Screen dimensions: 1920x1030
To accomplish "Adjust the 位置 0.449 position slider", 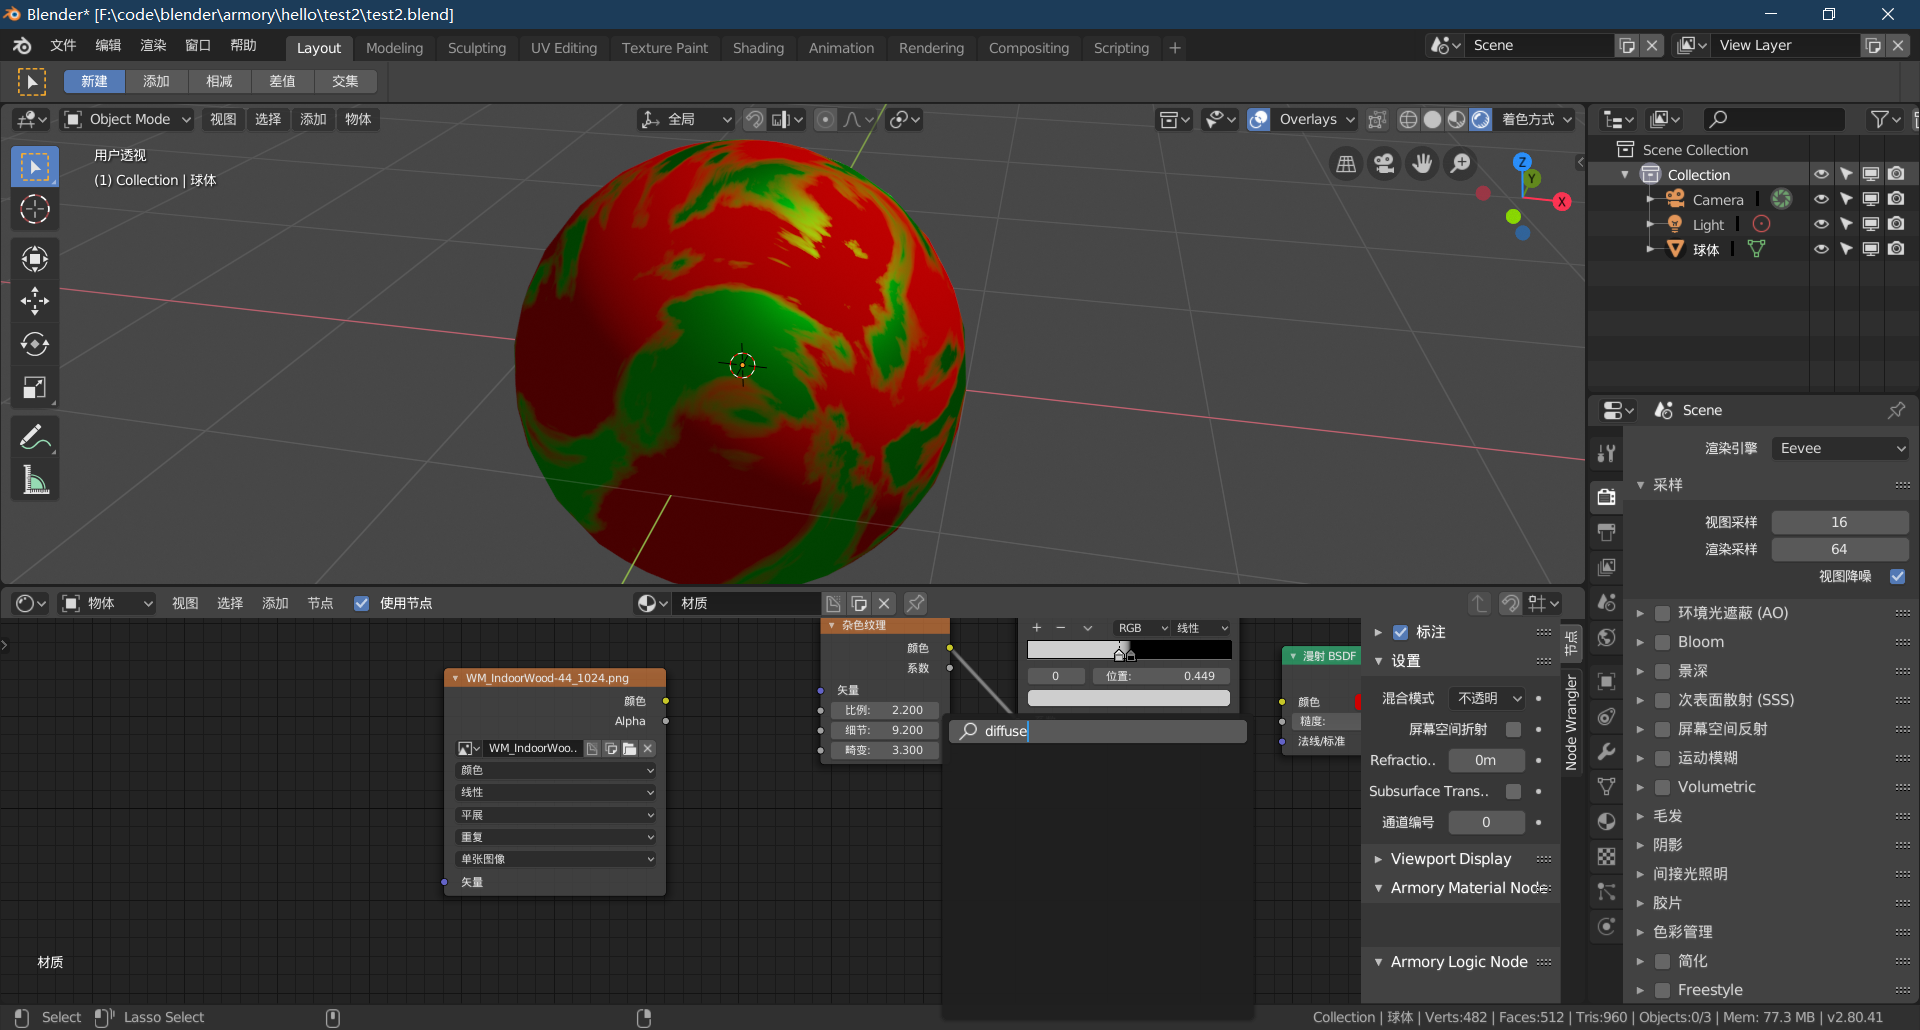I will tap(1159, 676).
